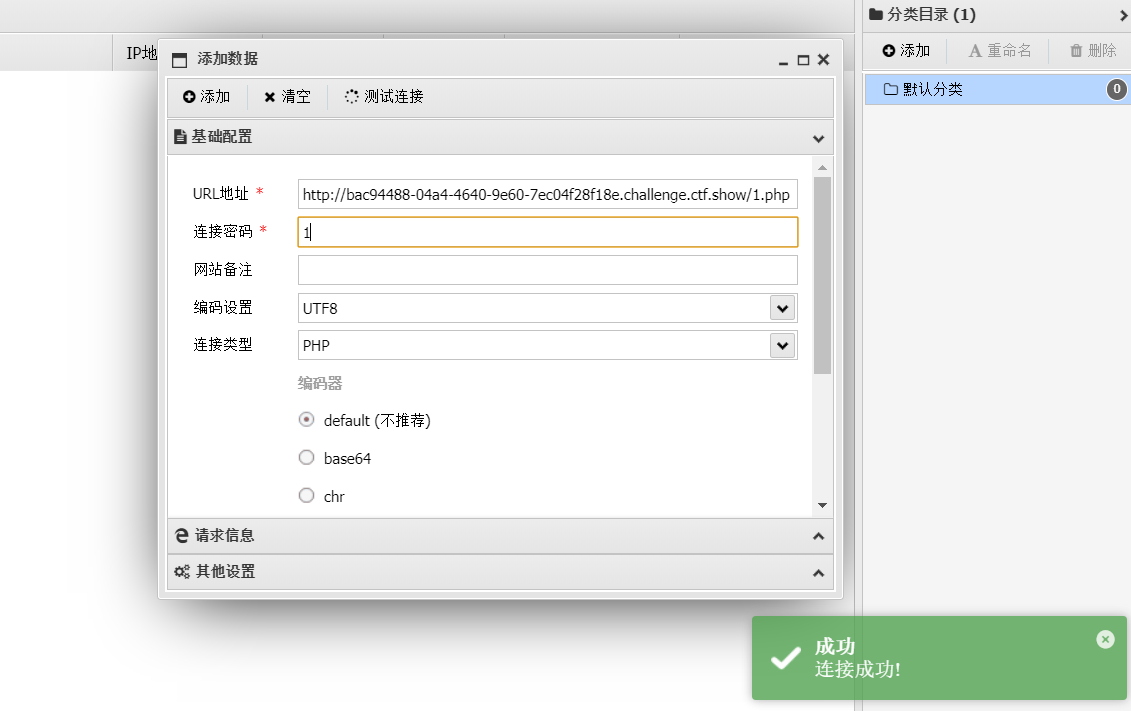
Task: Click the plus icon on the dialog 添加 button
Action: pos(189,97)
